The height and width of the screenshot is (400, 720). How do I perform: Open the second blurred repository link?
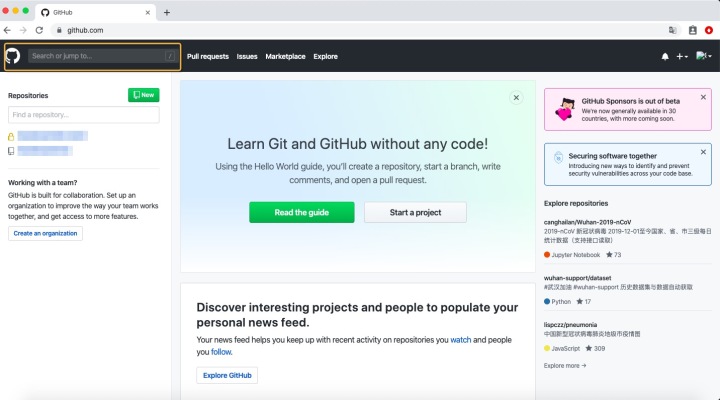(x=45, y=151)
